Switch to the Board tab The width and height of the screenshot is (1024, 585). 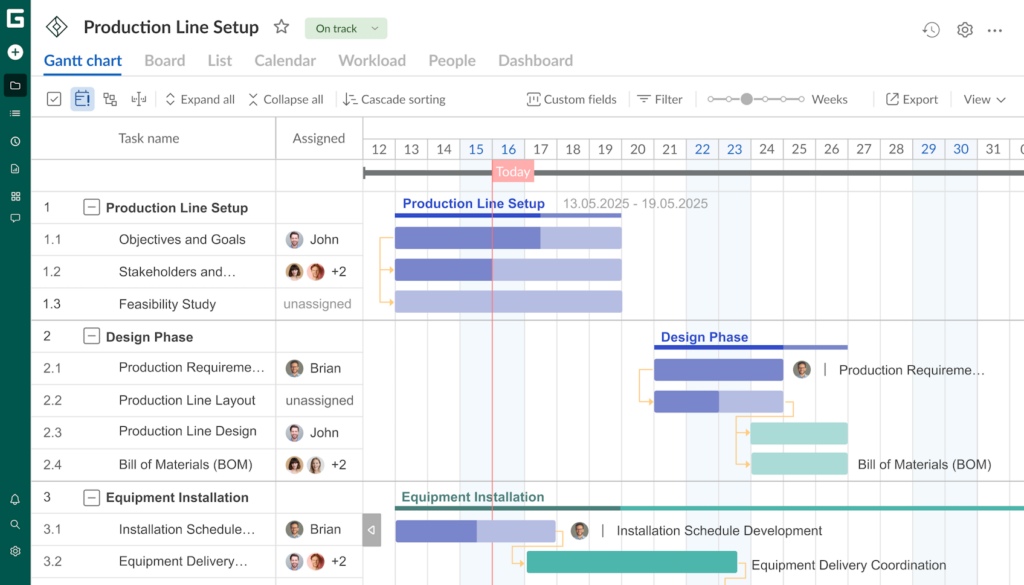coord(164,61)
